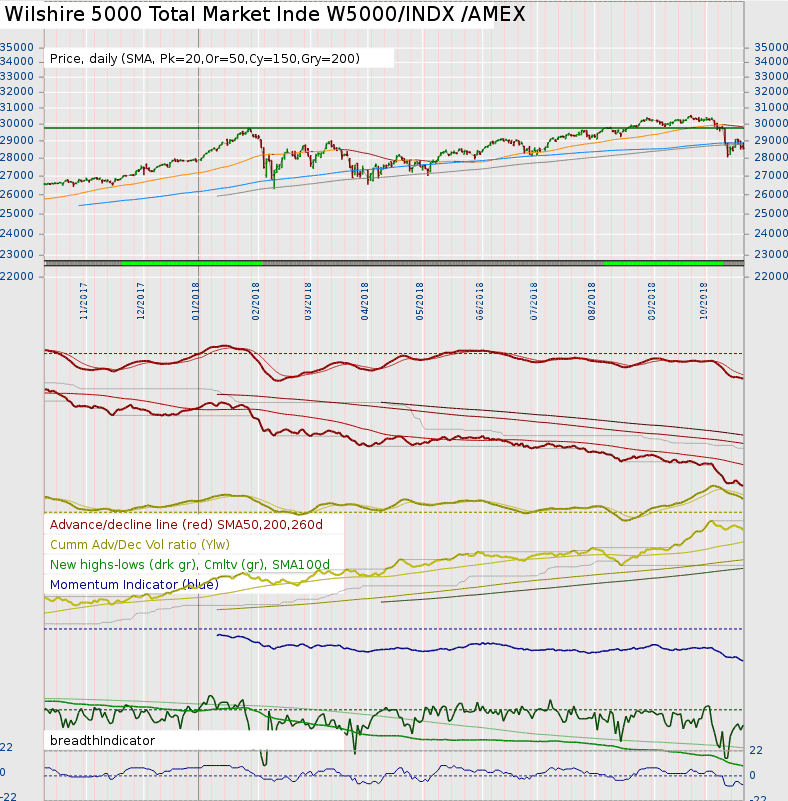Select 34000 on the right price axis
The image size is (788, 801).
click(x=771, y=61)
